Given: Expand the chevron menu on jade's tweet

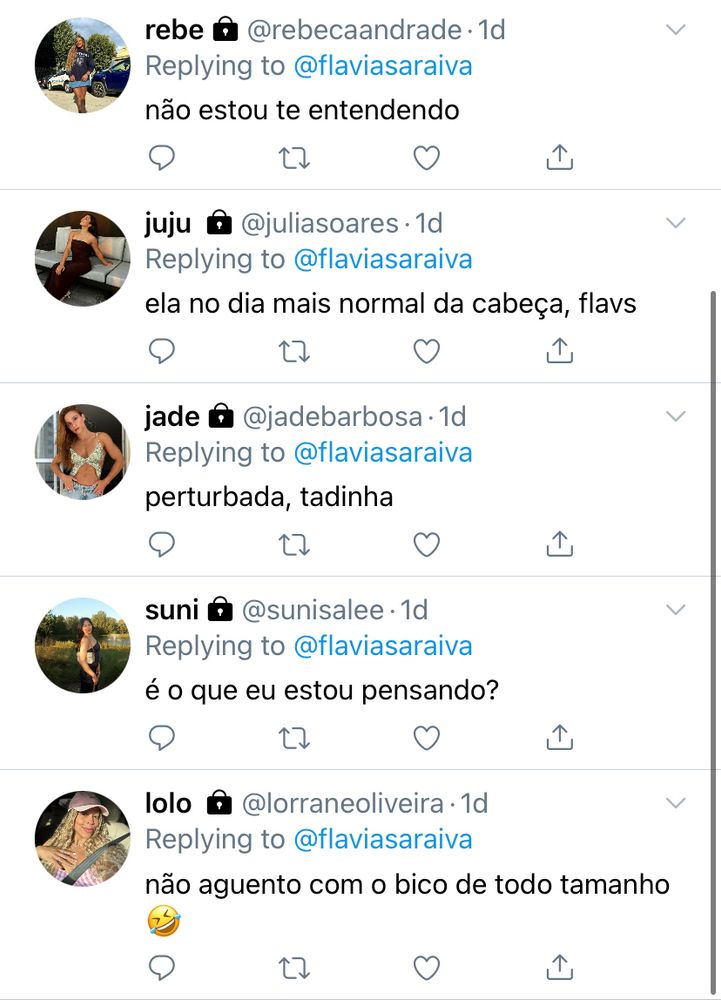Looking at the screenshot, I should tap(677, 416).
